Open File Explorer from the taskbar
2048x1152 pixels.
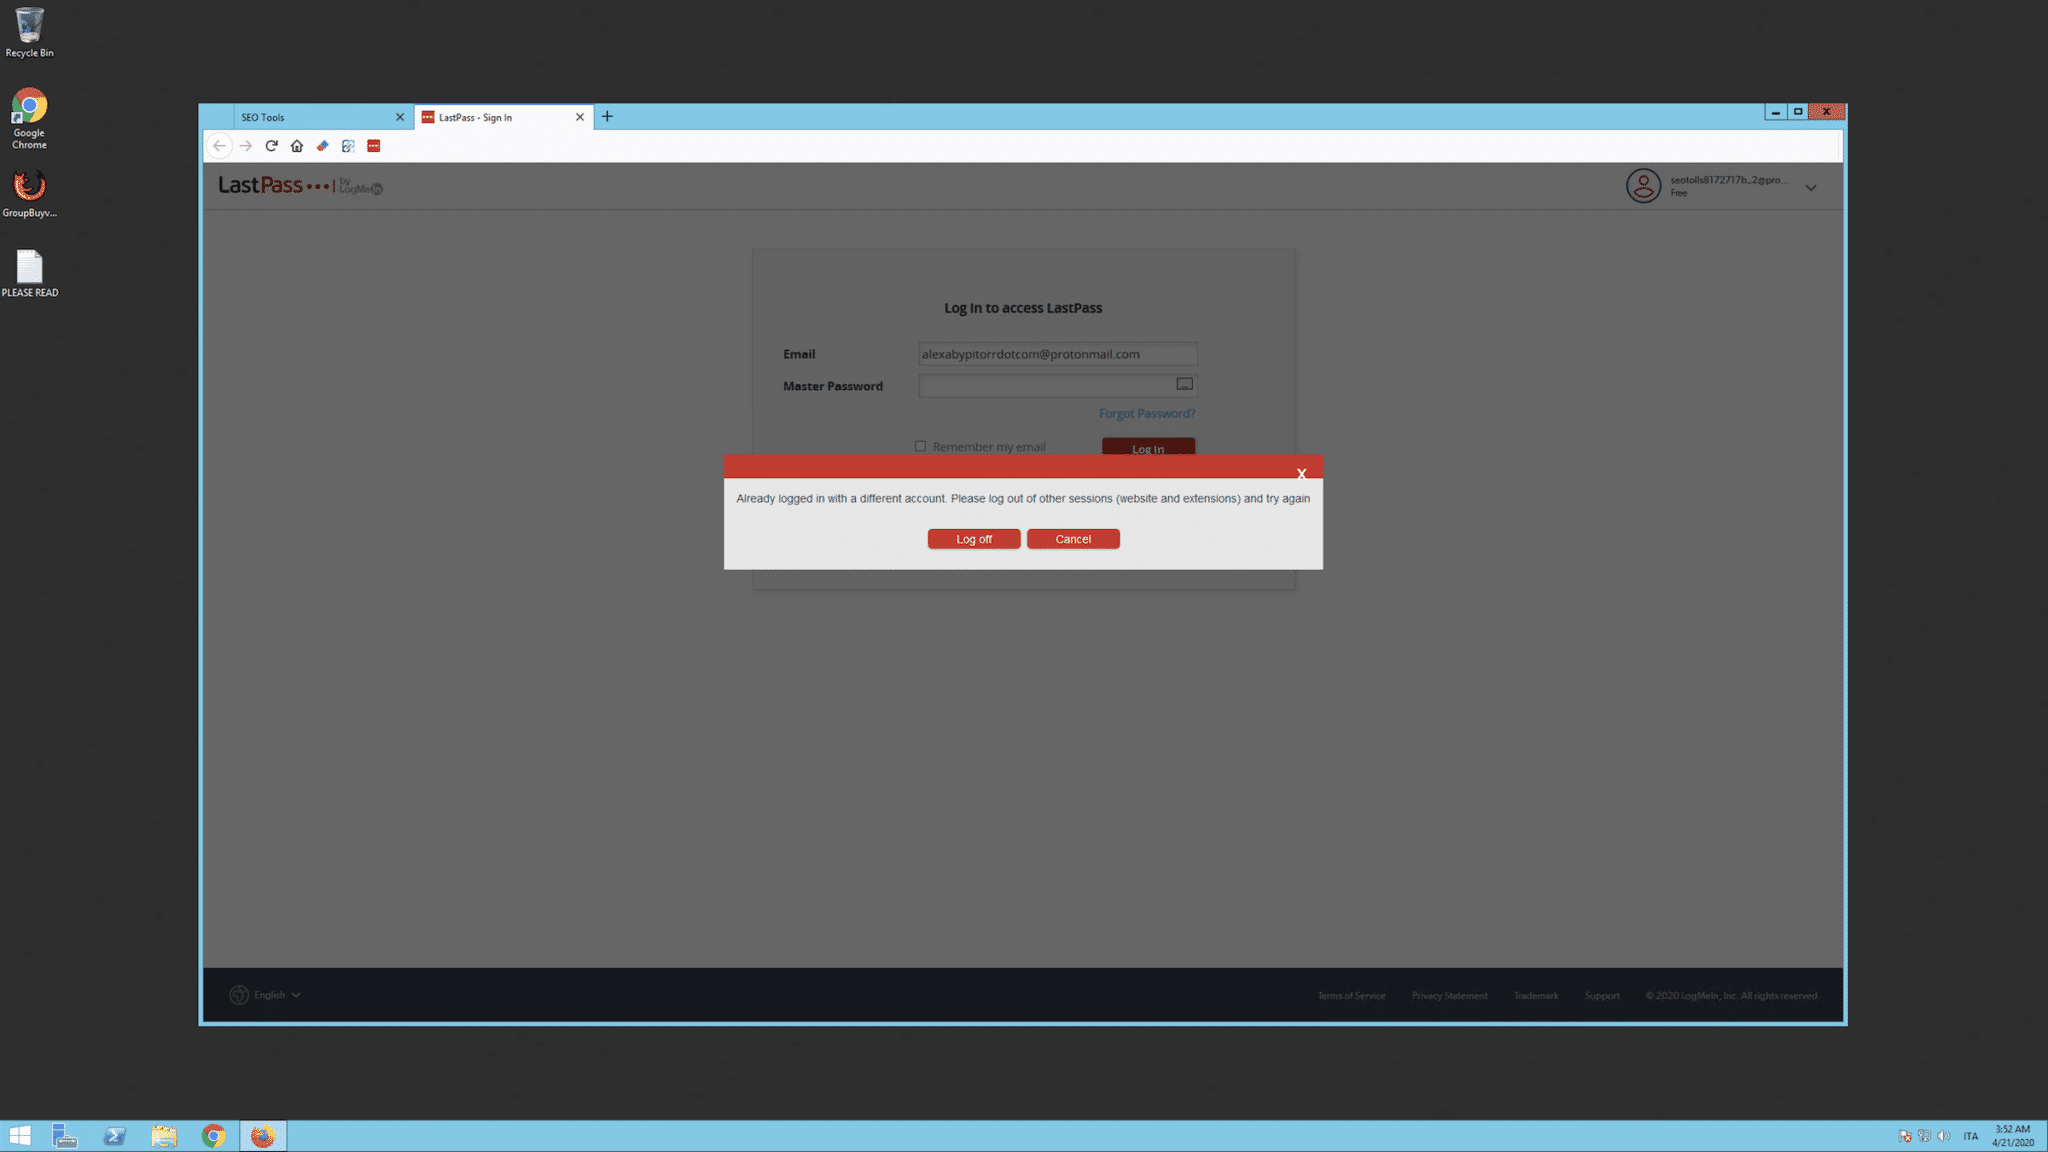tap(164, 1136)
